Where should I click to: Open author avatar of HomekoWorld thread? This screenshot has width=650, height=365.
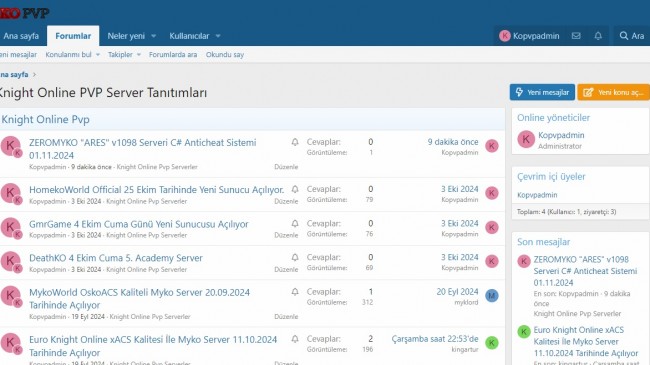click(10, 193)
